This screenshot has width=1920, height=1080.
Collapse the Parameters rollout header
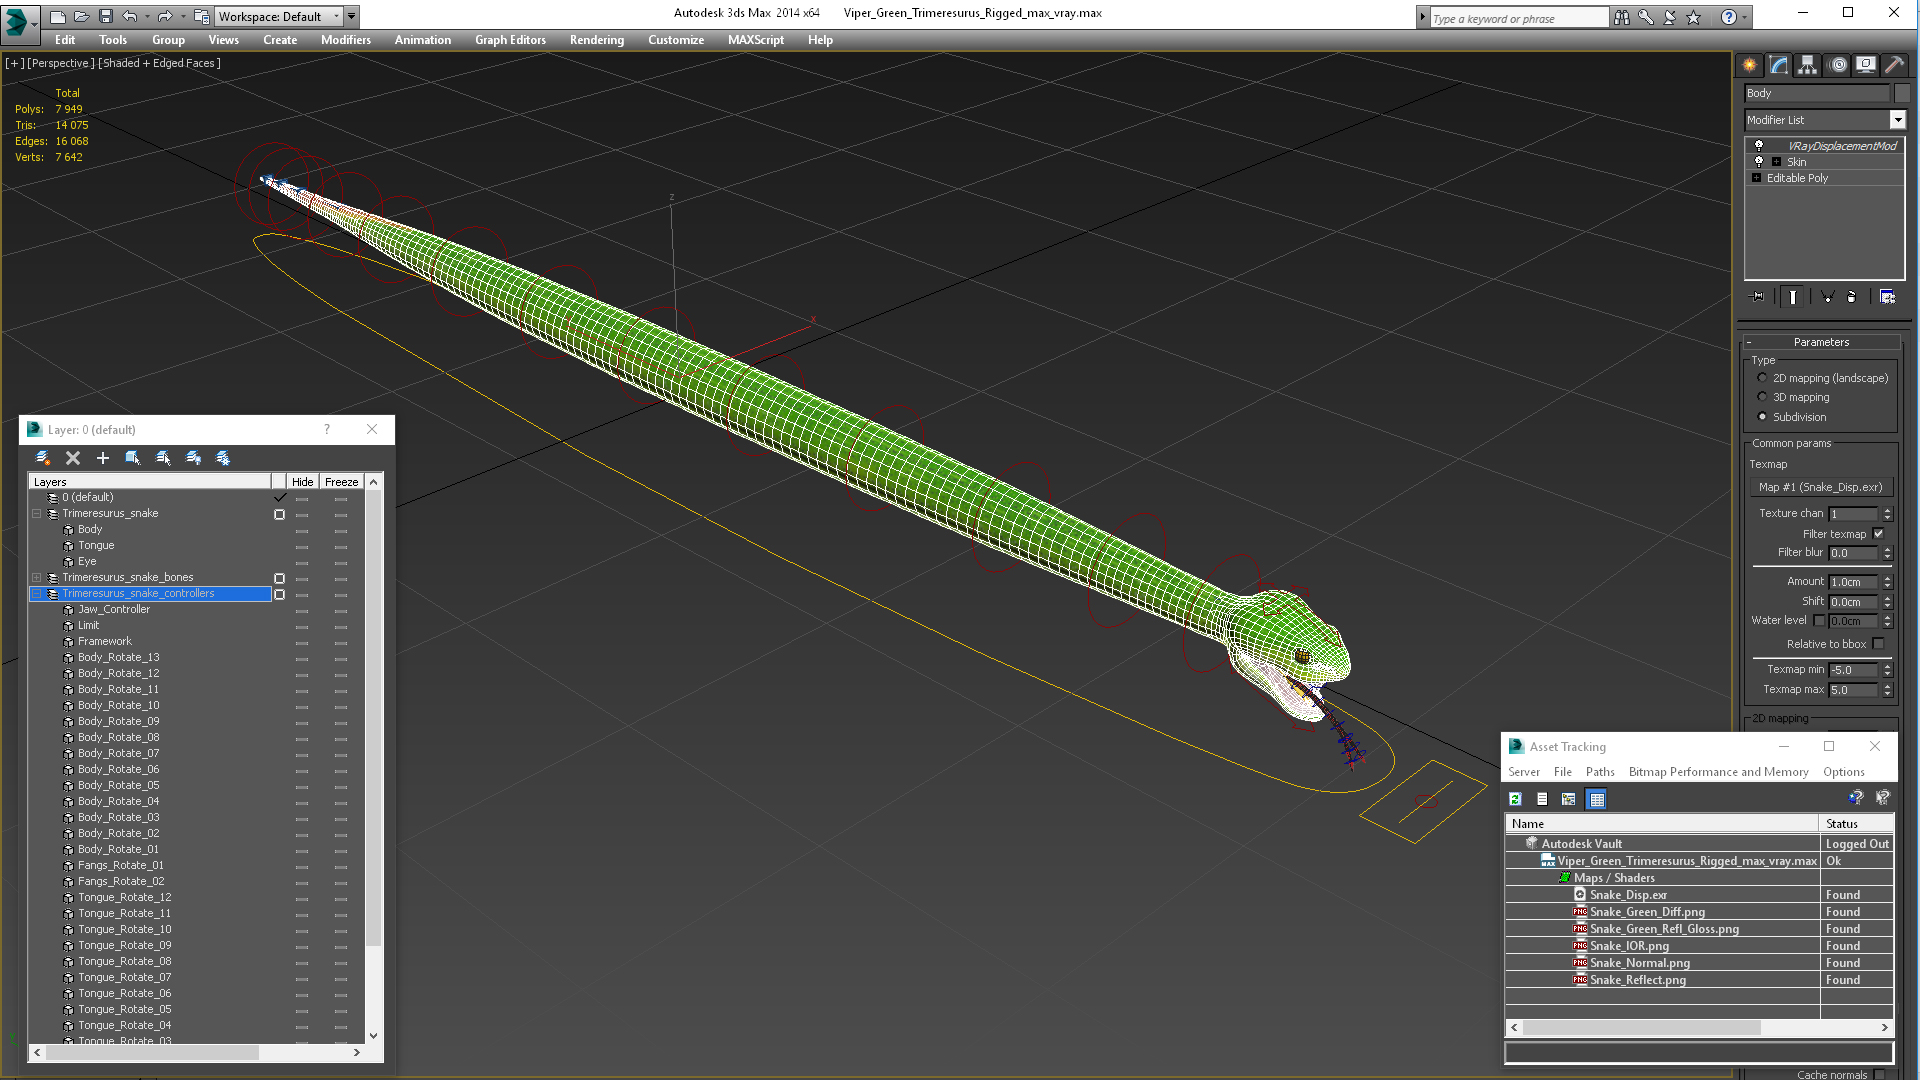(x=1821, y=342)
